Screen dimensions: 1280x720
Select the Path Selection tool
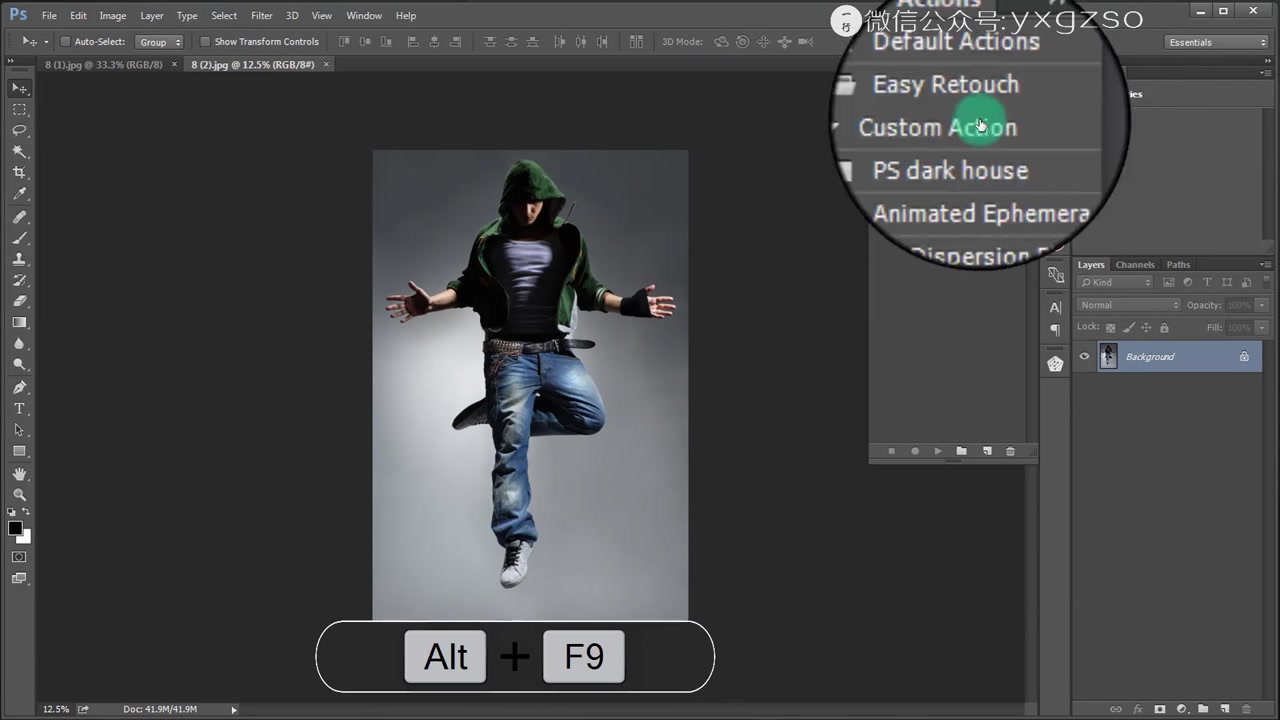pyautogui.click(x=19, y=430)
